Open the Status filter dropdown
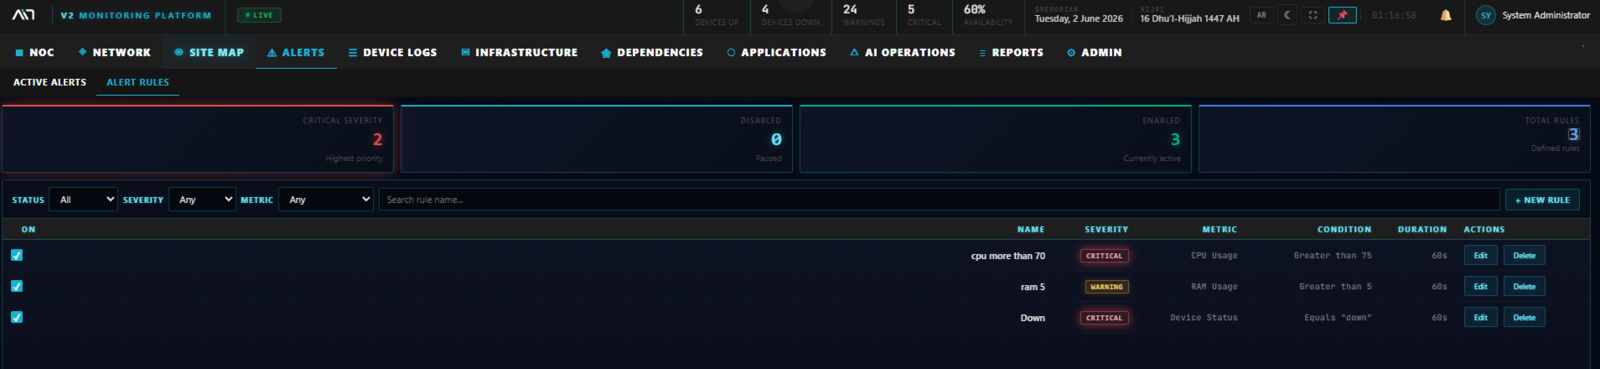The image size is (1600, 369). point(83,200)
